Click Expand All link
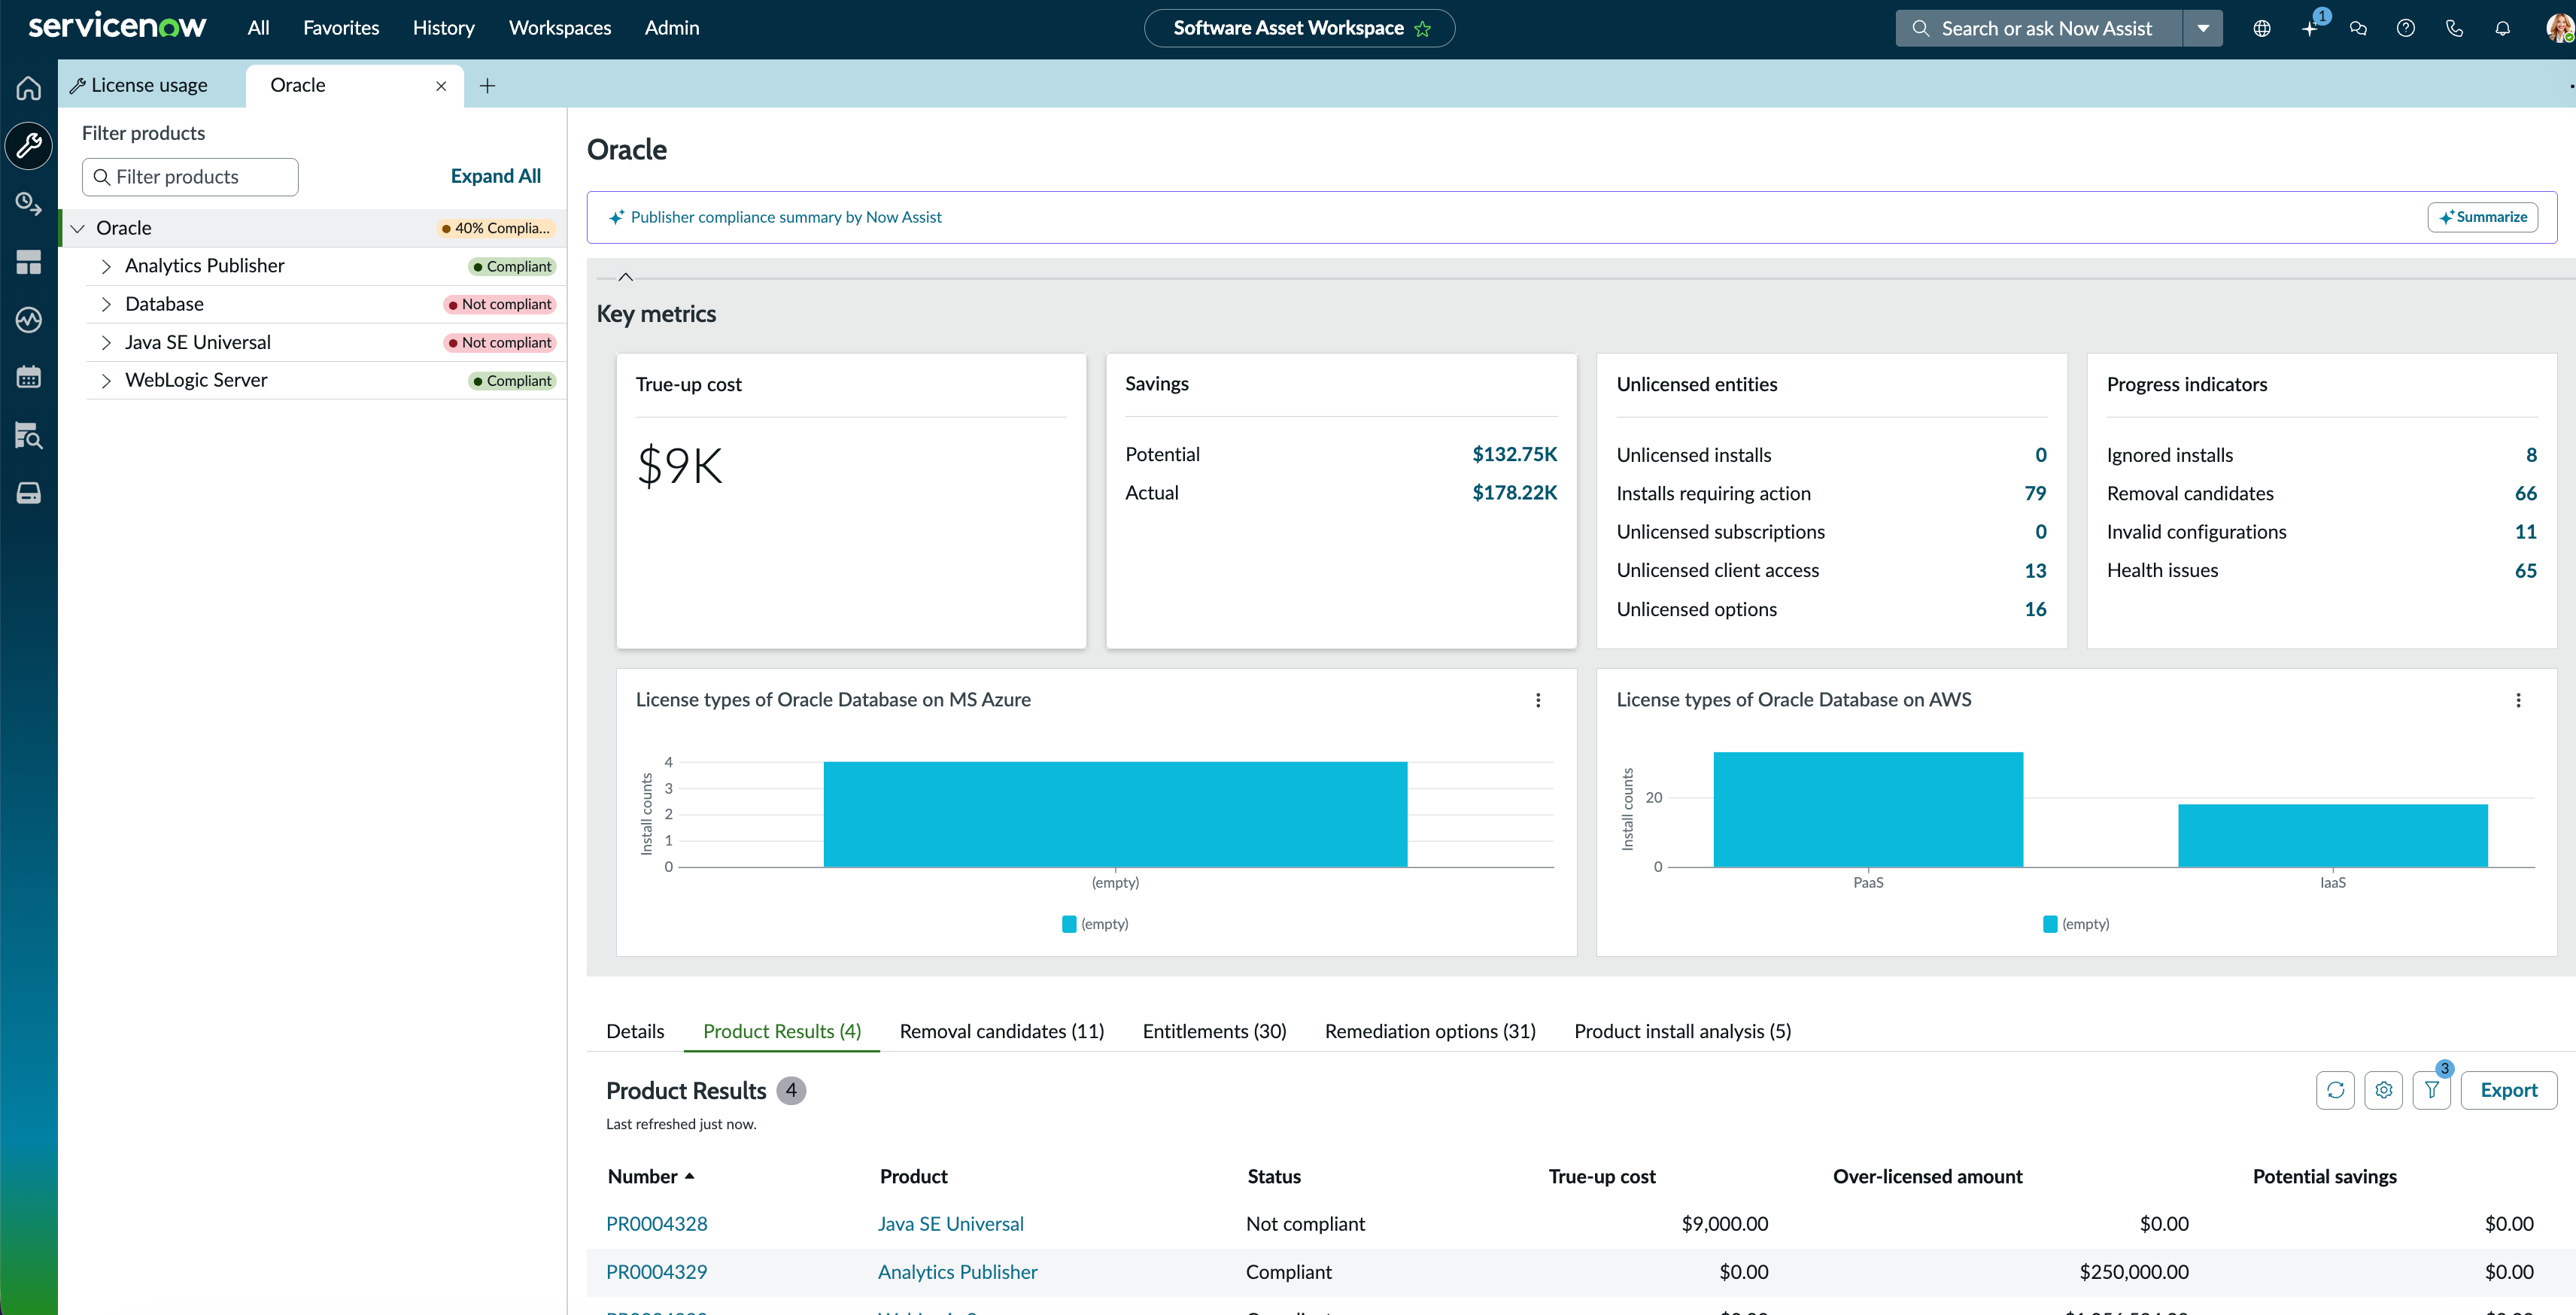This screenshot has height=1315, width=2576. click(495, 176)
